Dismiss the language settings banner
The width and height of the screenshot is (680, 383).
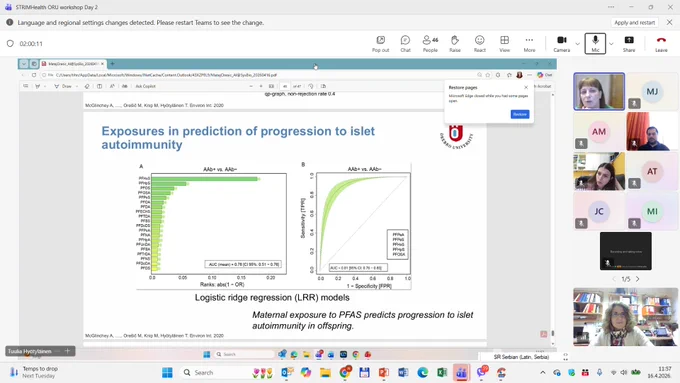point(670,22)
